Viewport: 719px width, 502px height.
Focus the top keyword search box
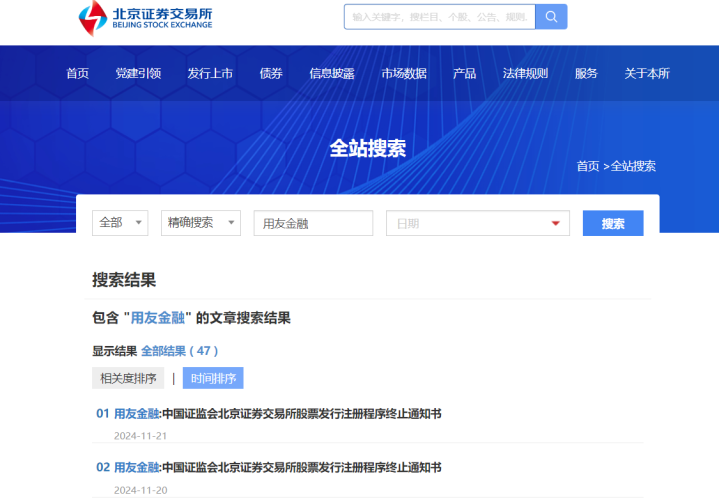click(x=439, y=17)
